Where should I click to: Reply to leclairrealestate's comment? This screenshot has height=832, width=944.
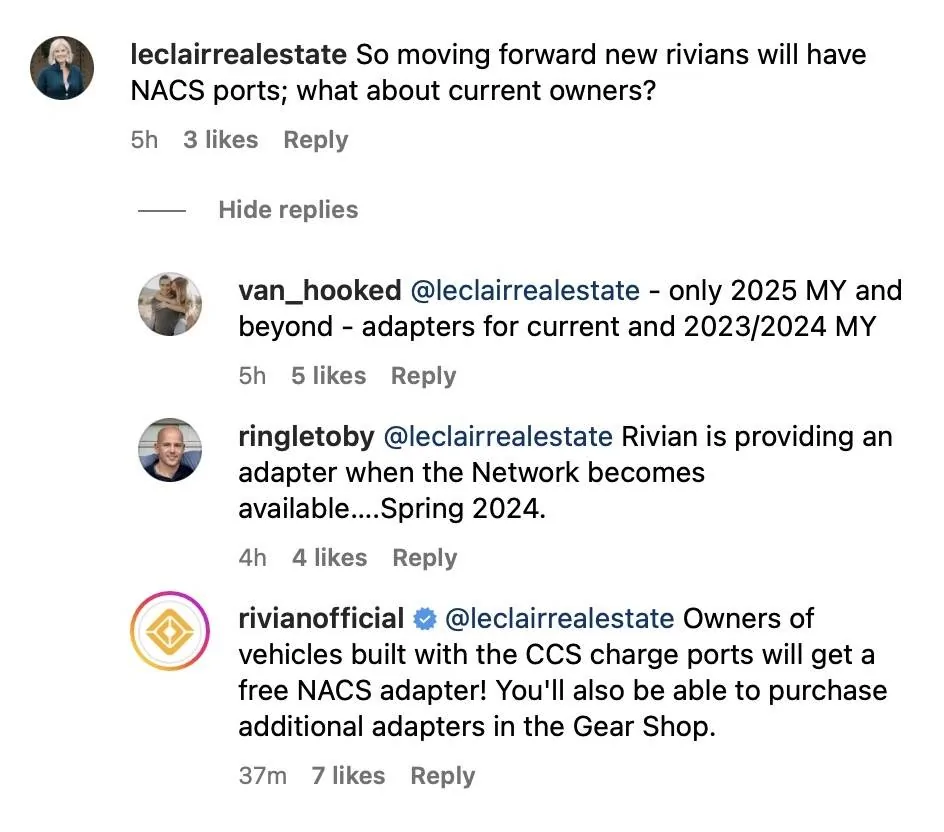point(316,140)
